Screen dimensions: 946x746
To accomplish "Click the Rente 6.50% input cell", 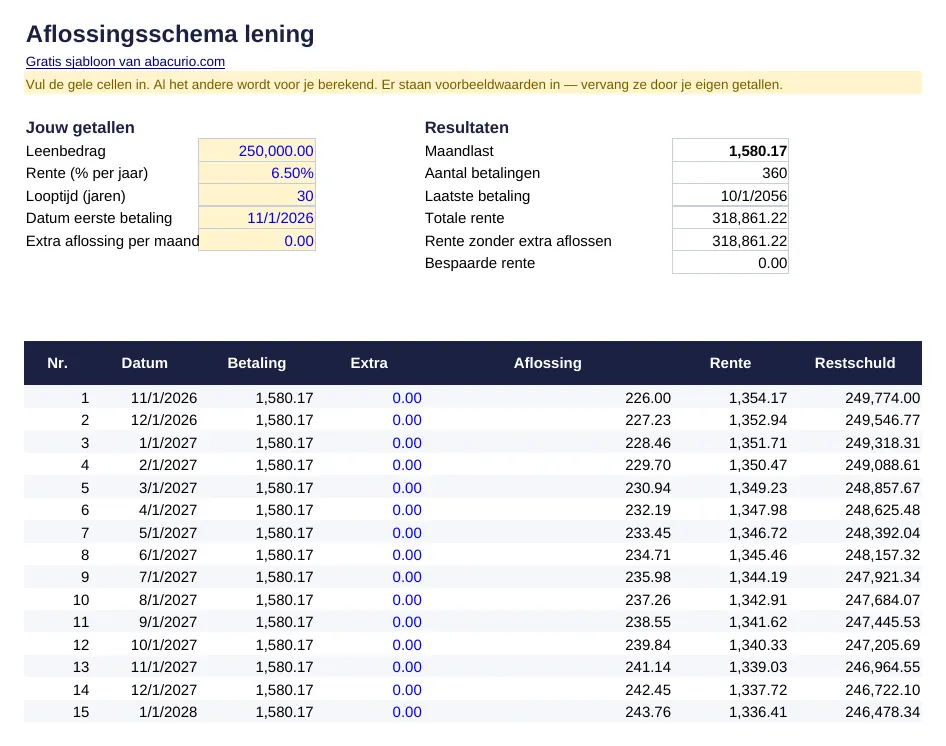I will tap(257, 173).
